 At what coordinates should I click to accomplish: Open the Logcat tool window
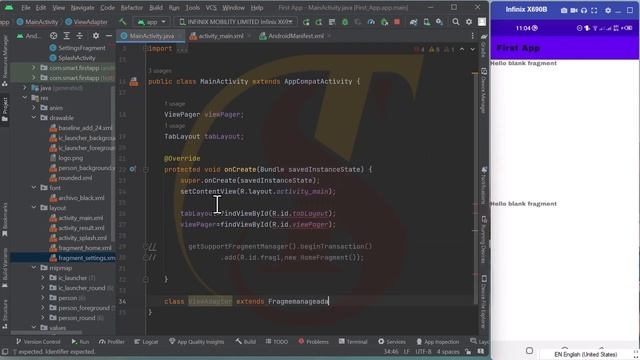tap(146, 342)
